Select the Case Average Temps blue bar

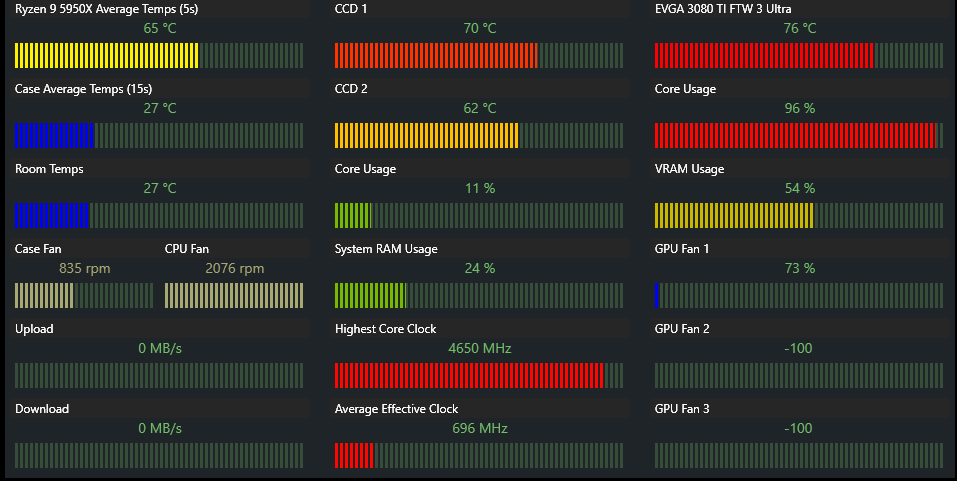coord(159,135)
